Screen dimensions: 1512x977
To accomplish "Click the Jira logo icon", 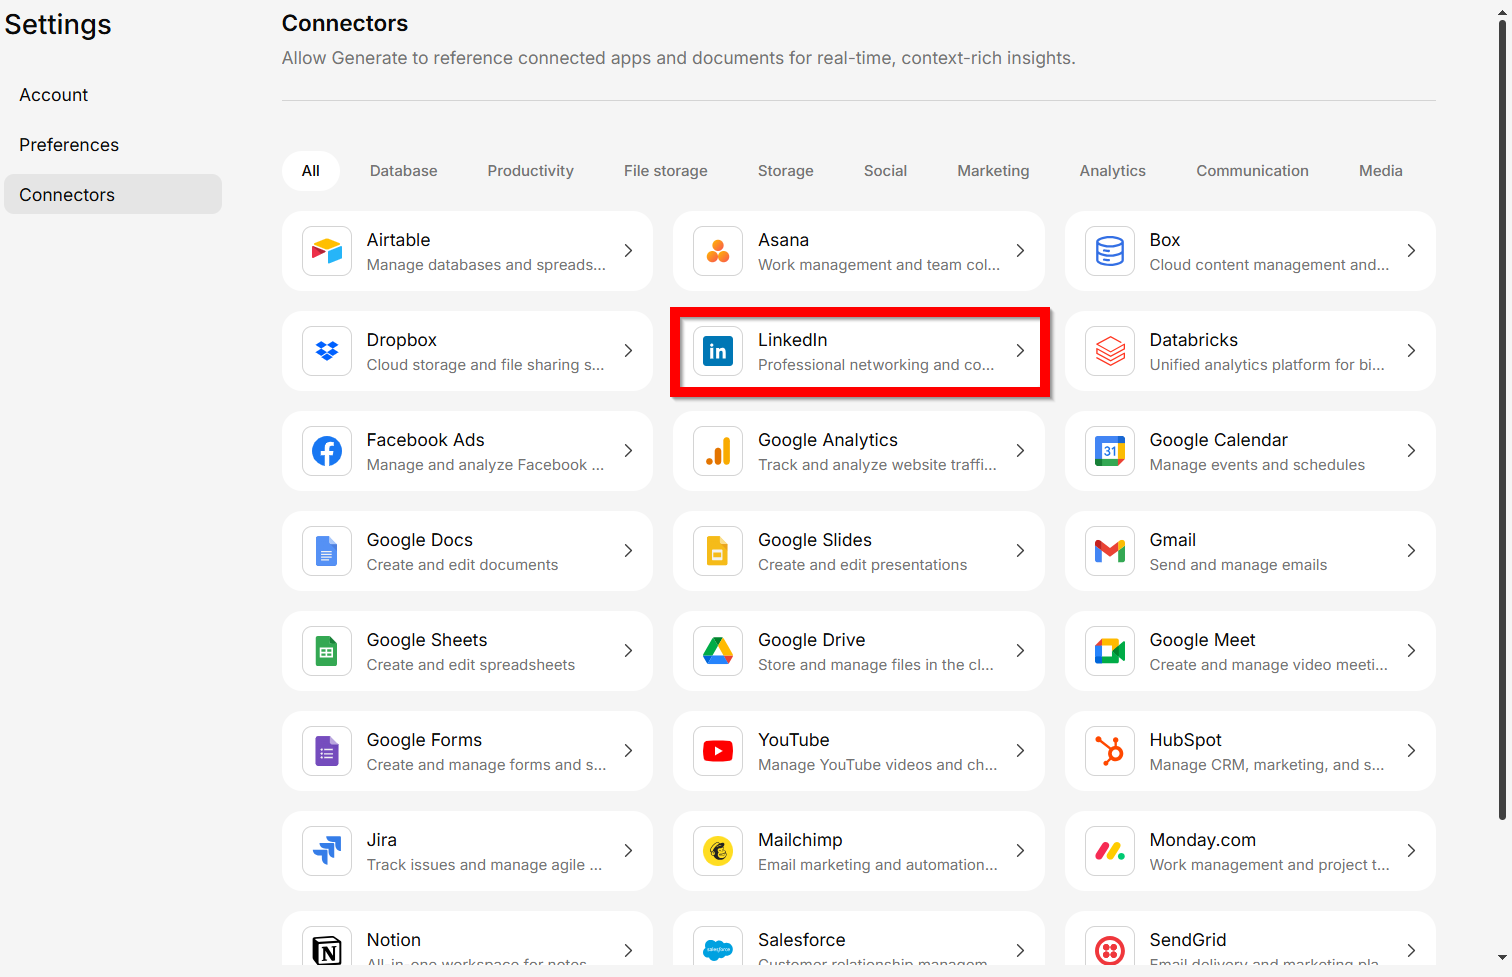I will click(327, 851).
